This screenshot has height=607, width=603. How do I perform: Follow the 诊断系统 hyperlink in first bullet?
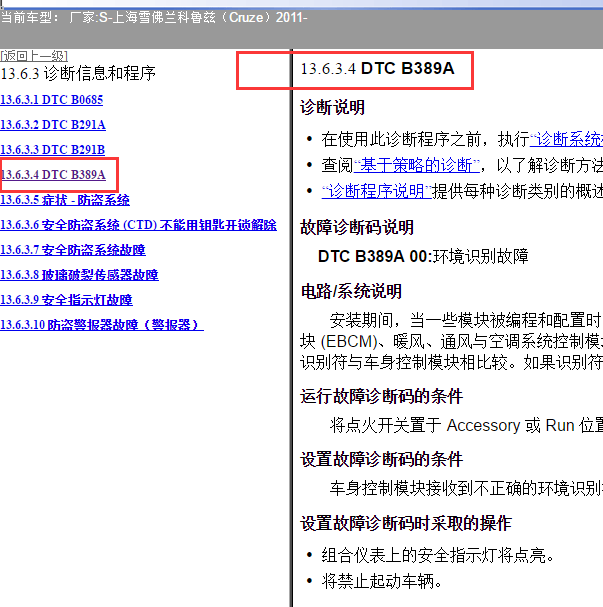point(566,139)
